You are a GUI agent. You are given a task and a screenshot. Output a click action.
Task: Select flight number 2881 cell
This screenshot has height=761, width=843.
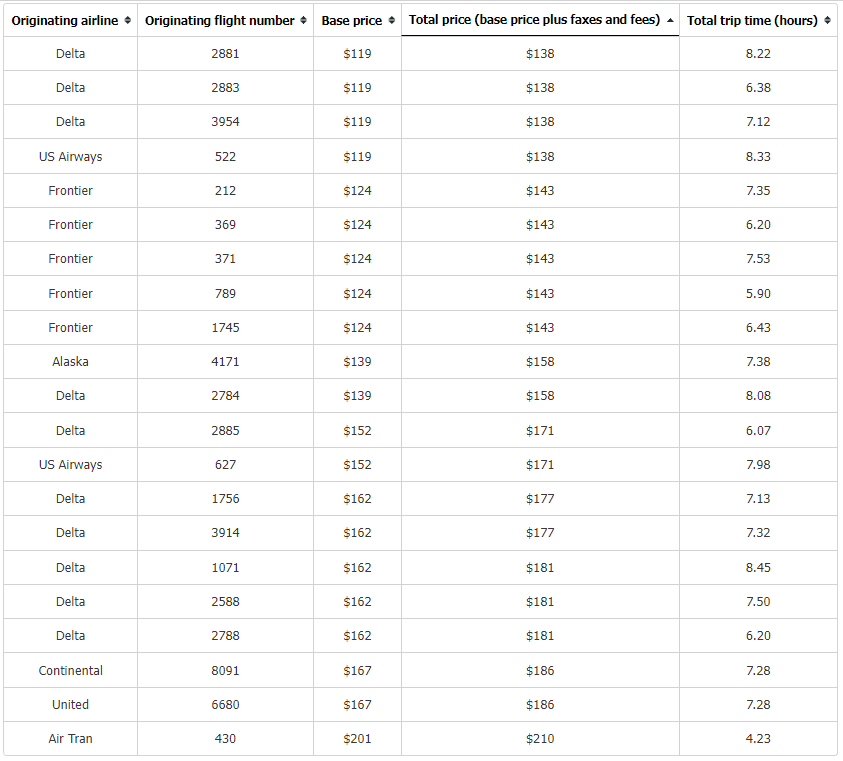pyautogui.click(x=225, y=54)
